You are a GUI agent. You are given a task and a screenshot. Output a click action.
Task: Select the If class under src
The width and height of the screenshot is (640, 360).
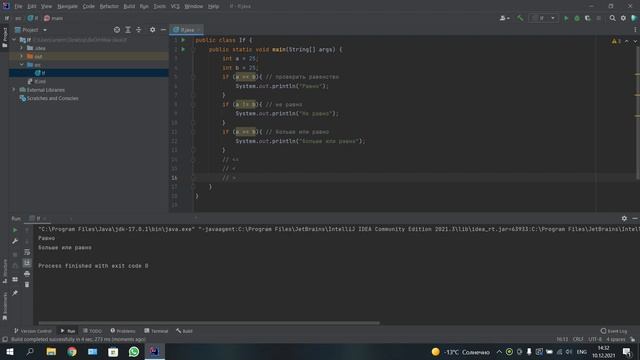pos(40,73)
